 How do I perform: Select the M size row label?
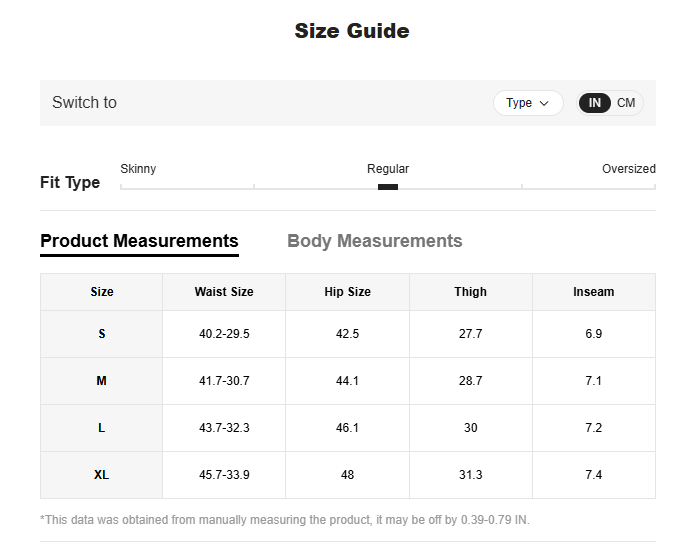(102, 381)
